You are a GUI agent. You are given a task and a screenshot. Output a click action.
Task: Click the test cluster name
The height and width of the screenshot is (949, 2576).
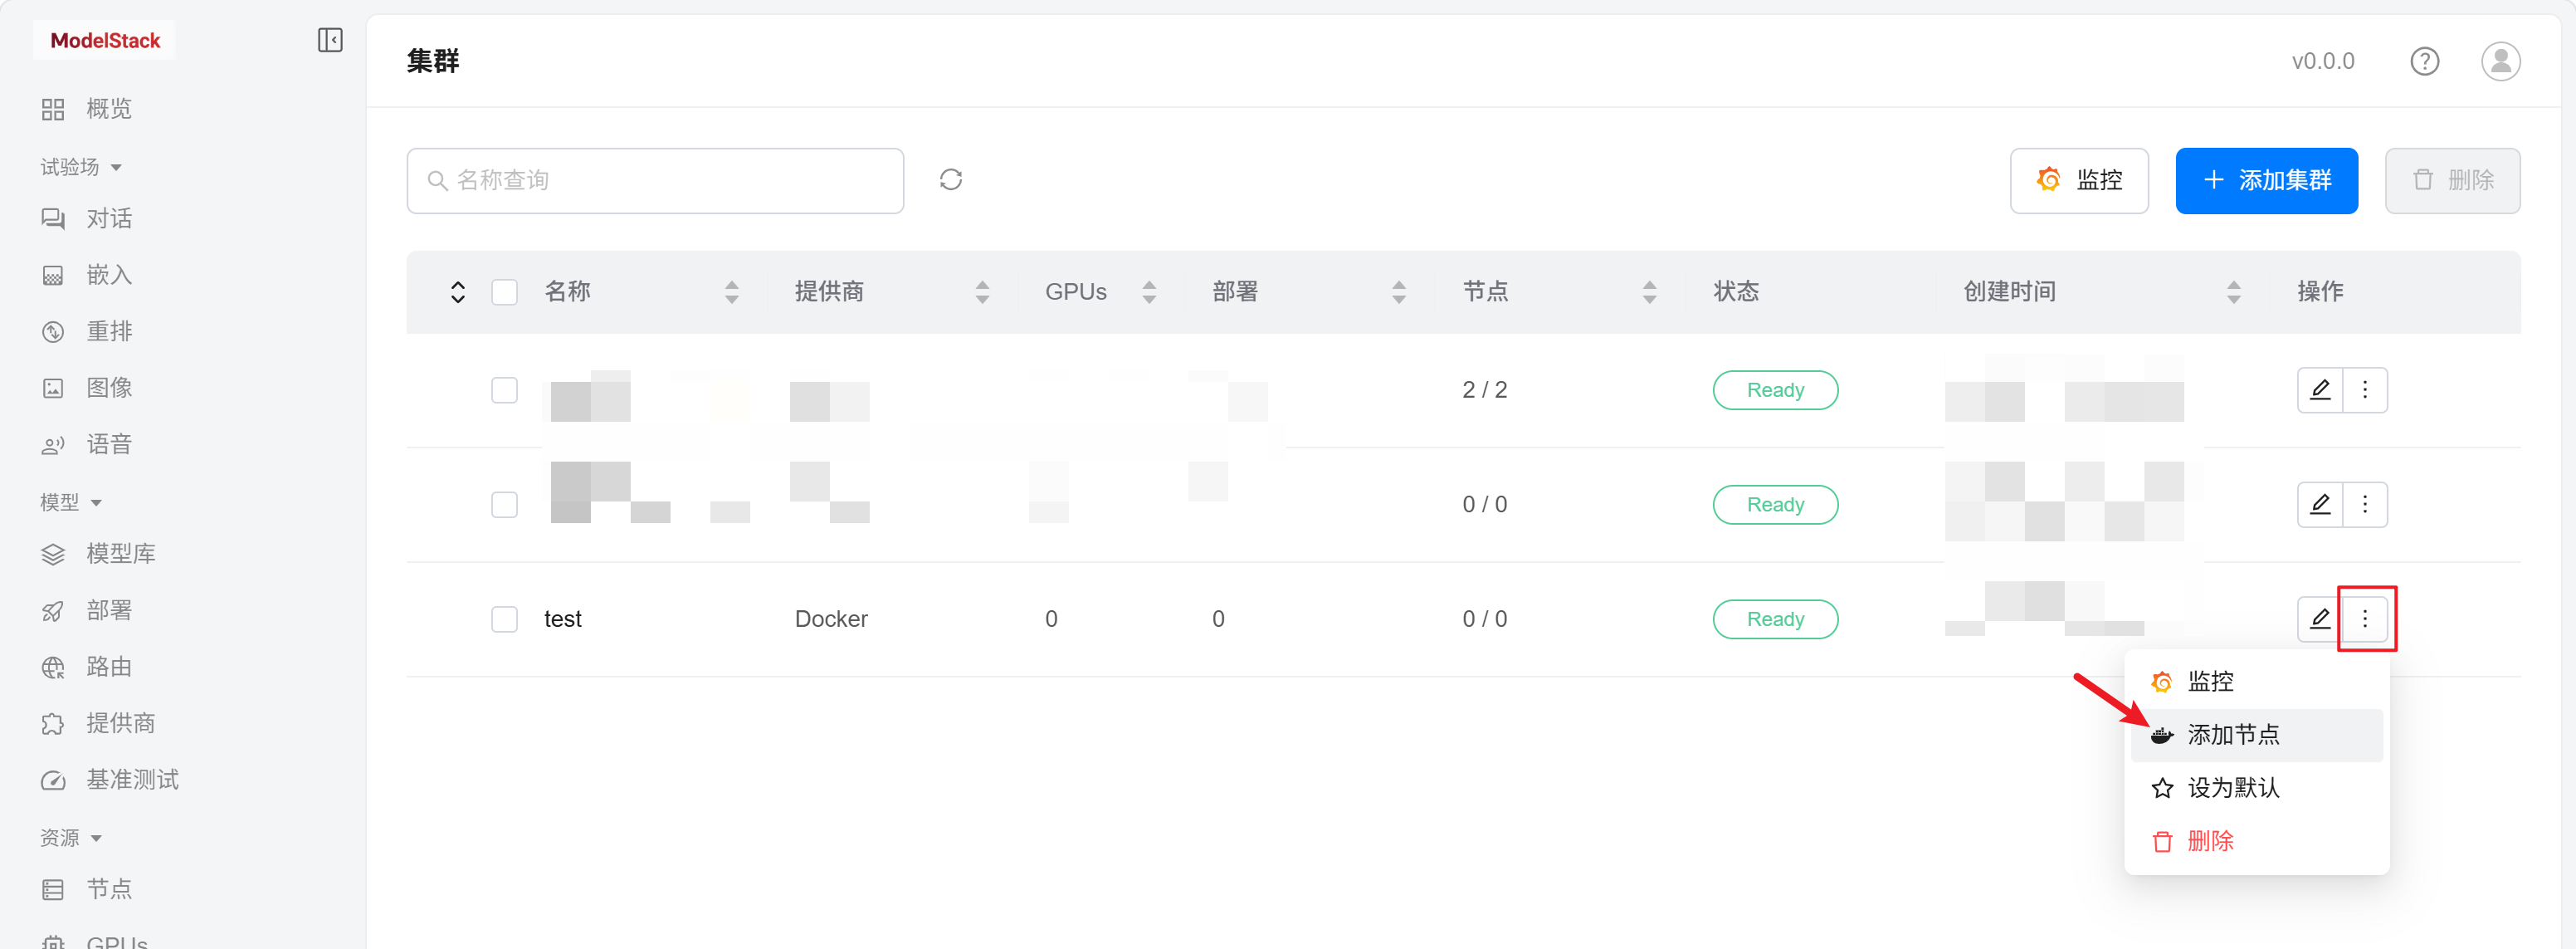point(563,619)
